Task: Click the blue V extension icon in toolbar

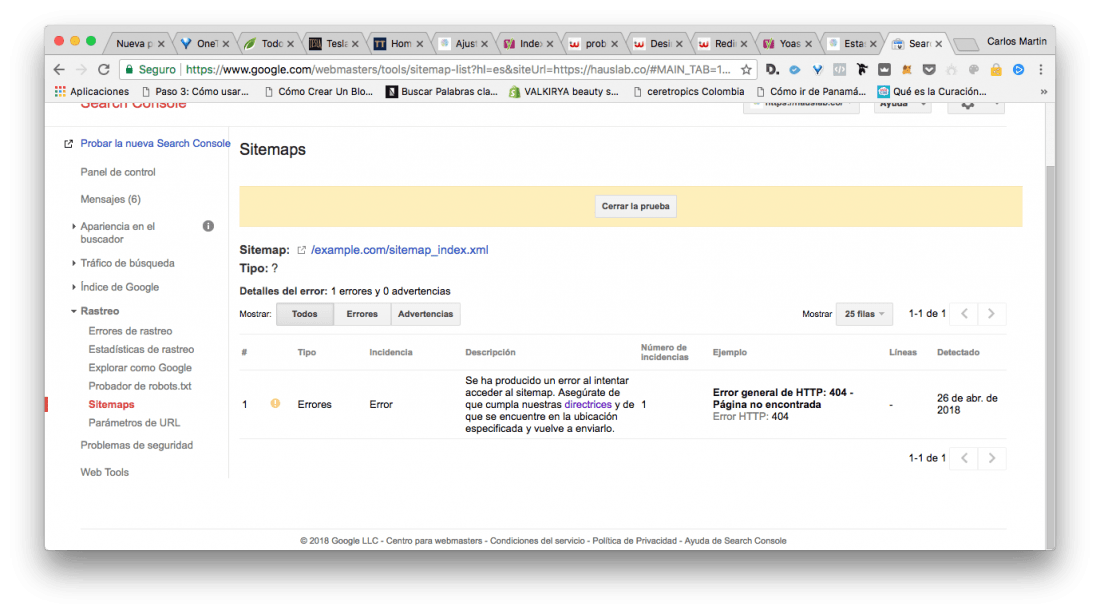Action: [817, 69]
